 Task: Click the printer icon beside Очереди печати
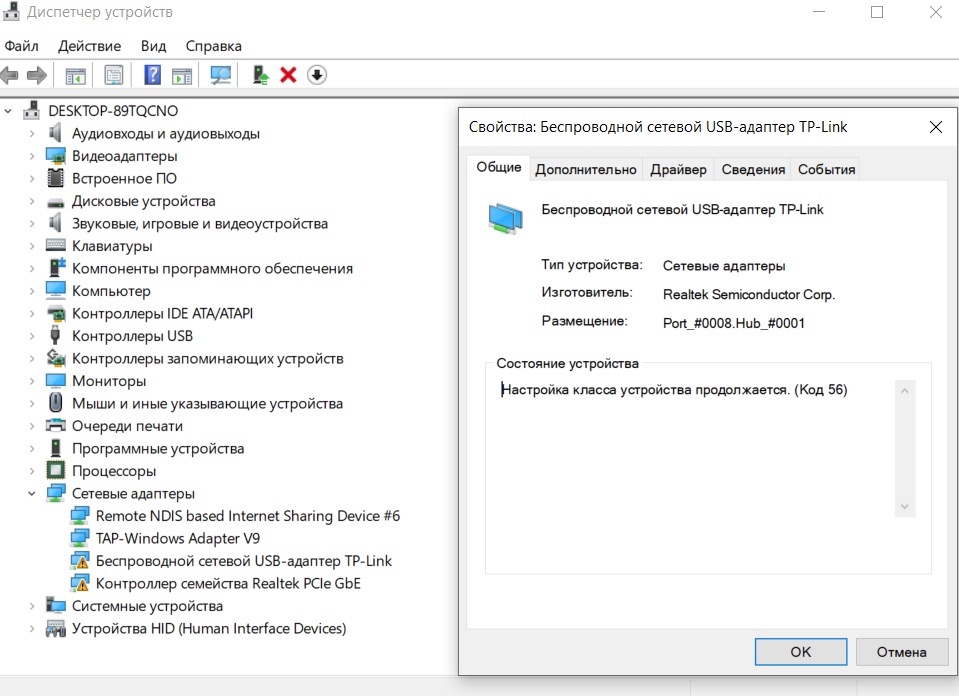(x=56, y=425)
